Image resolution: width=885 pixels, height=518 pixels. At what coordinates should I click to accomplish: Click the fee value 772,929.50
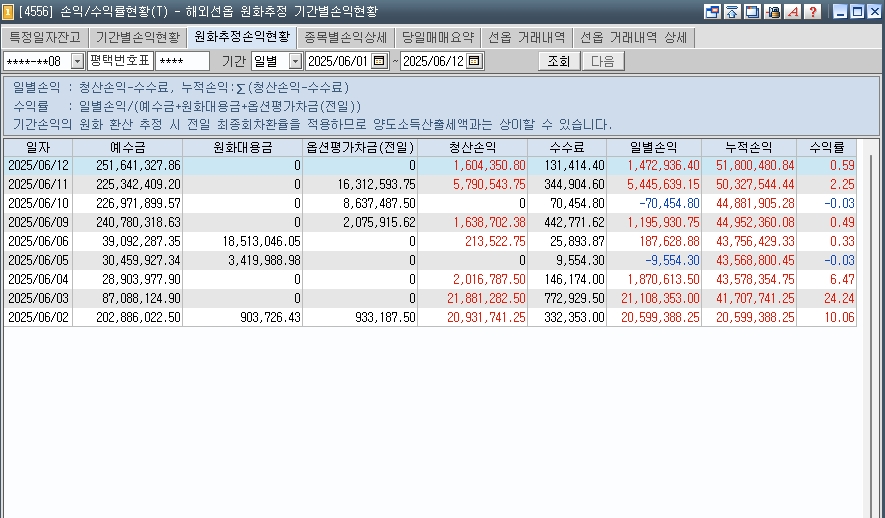(x=574, y=298)
